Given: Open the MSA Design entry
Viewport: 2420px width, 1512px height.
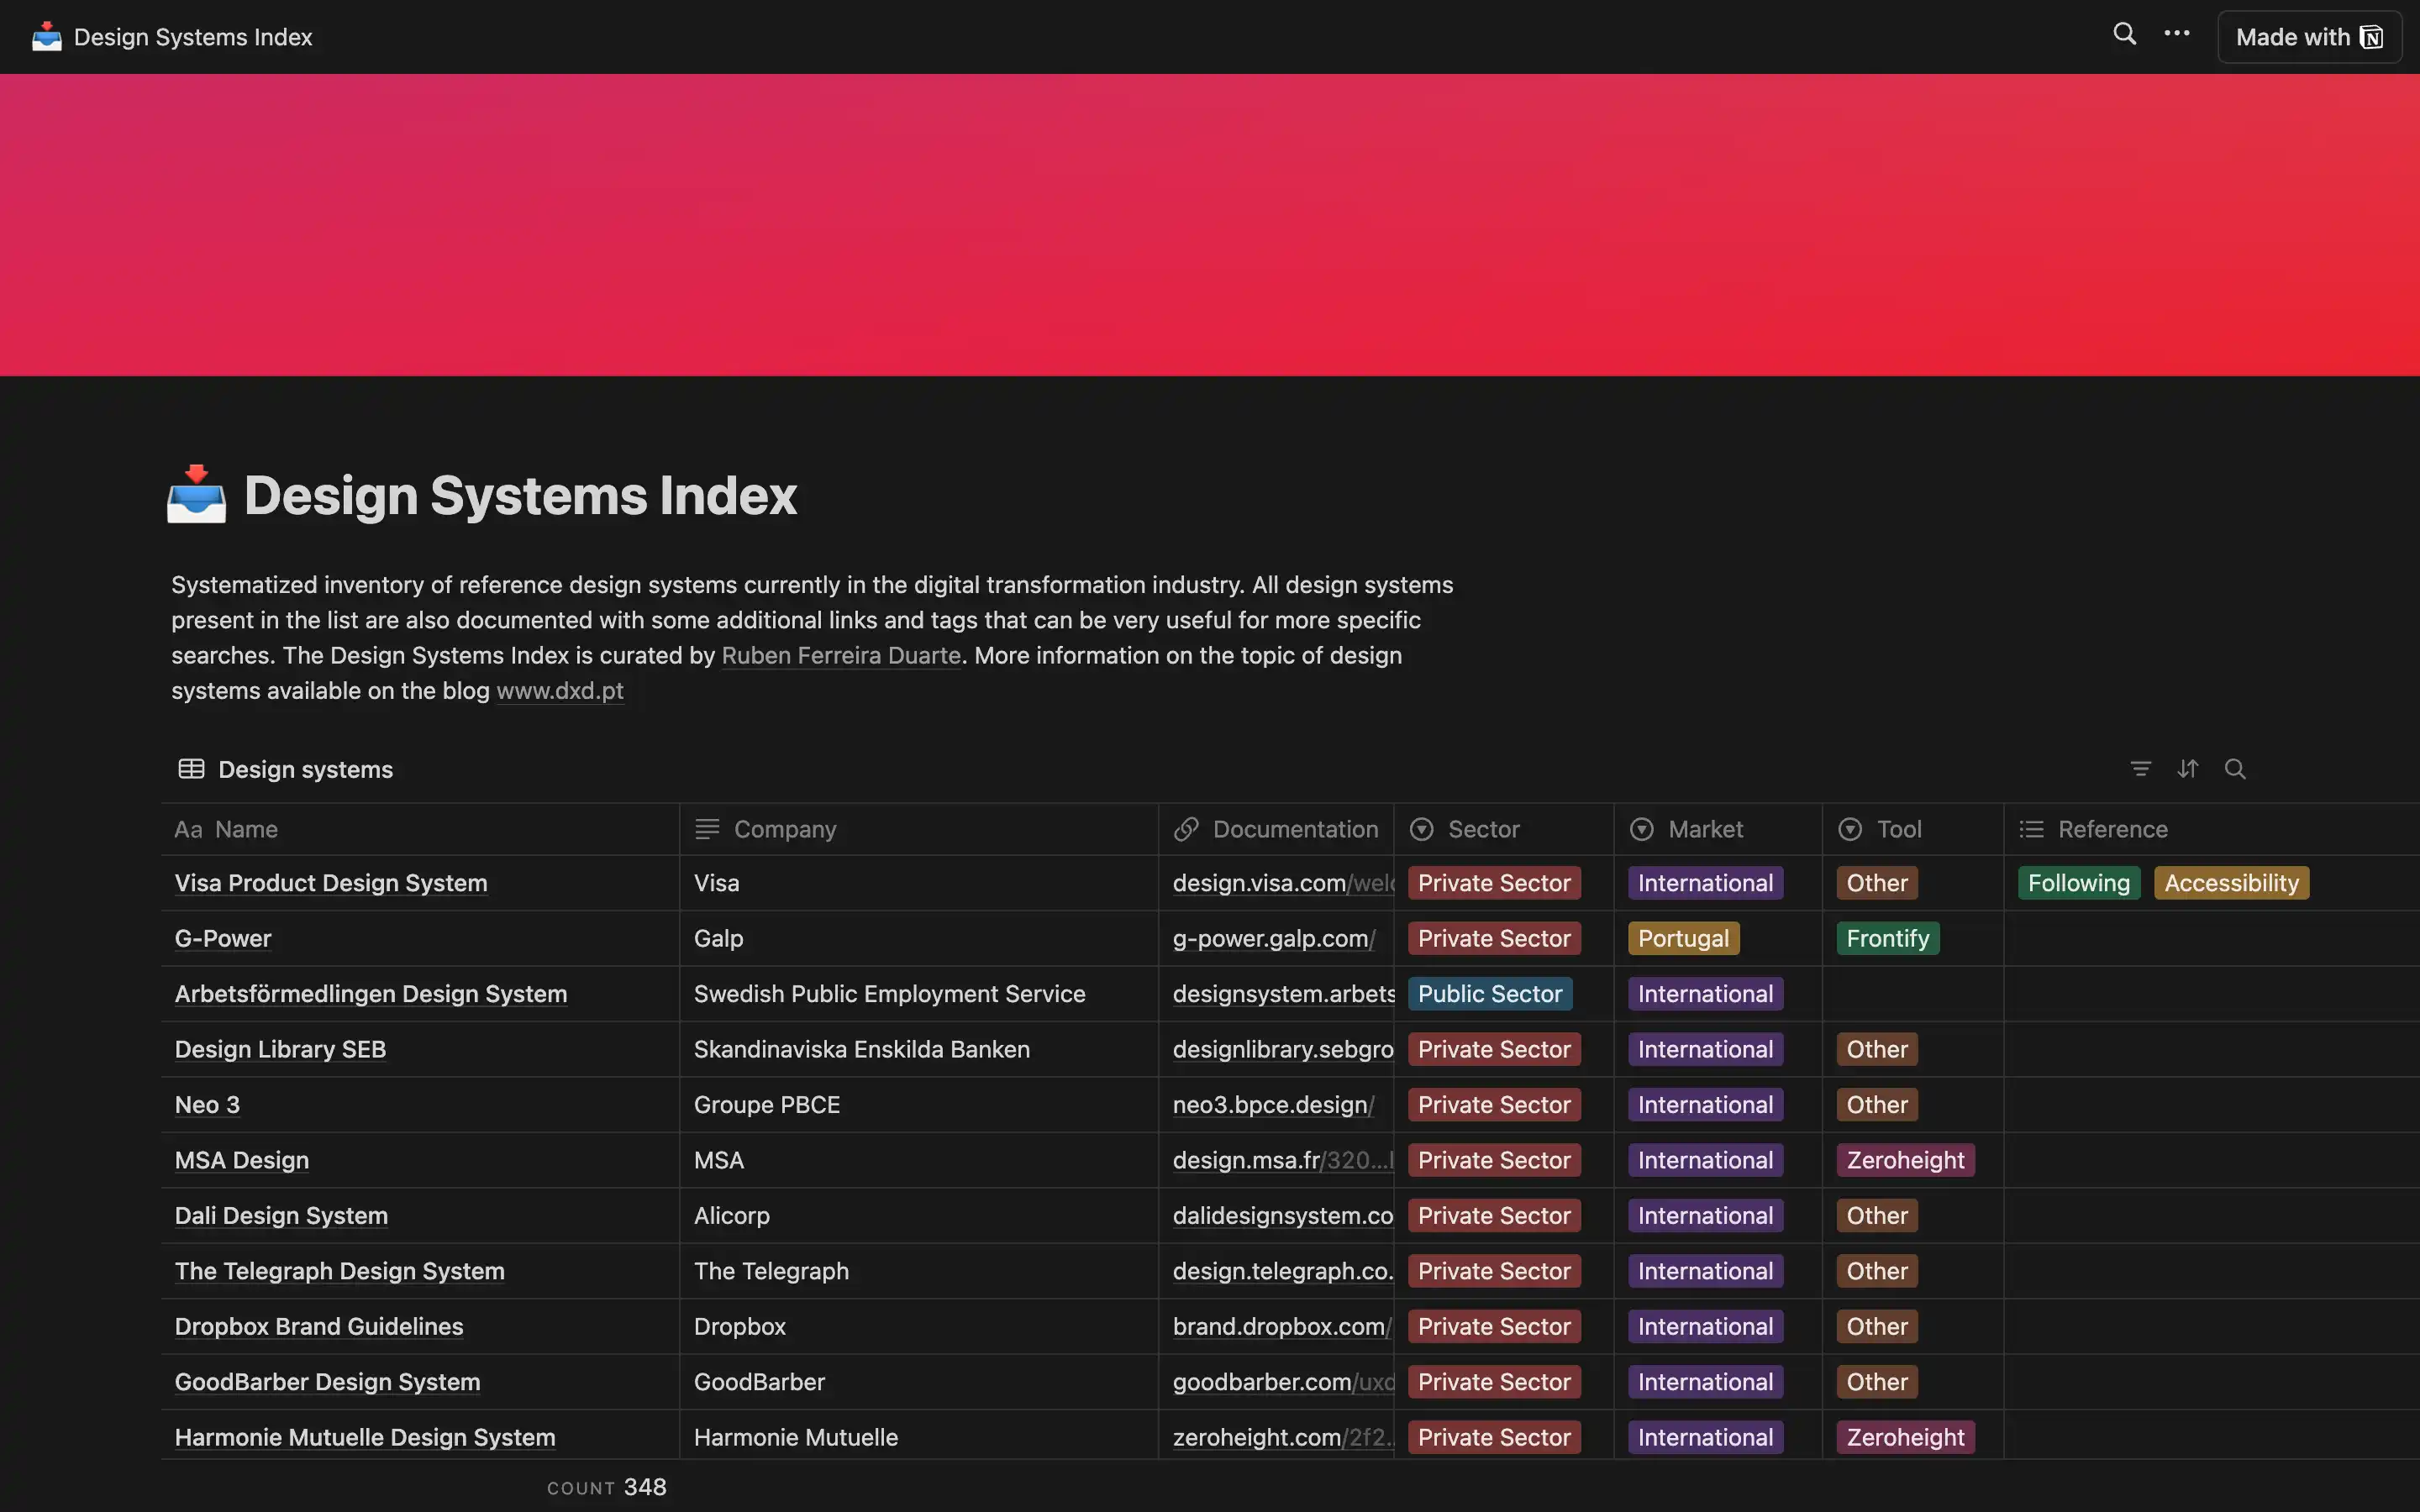Looking at the screenshot, I should (242, 1160).
